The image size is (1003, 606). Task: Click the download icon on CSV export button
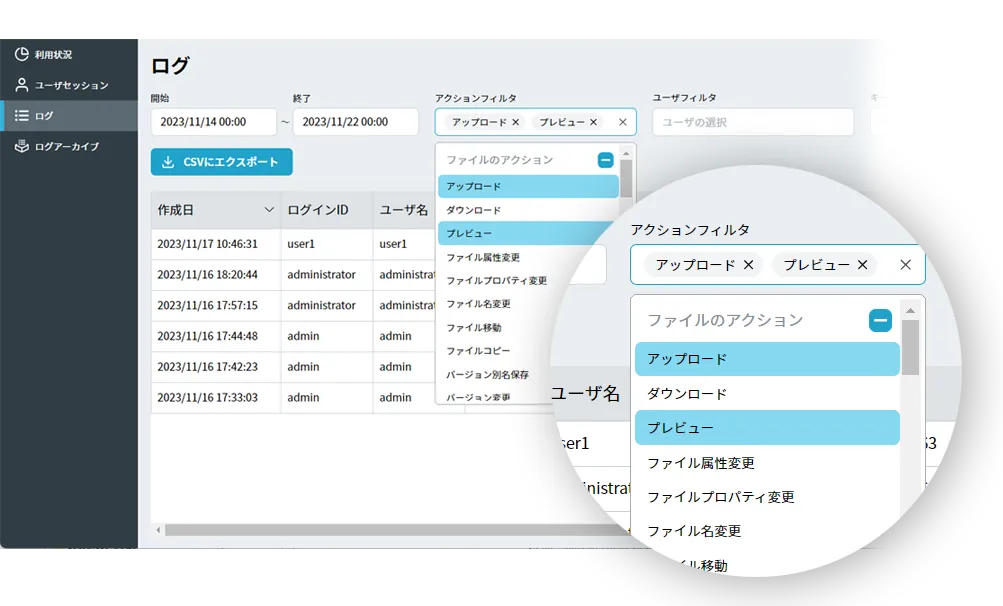coord(168,162)
